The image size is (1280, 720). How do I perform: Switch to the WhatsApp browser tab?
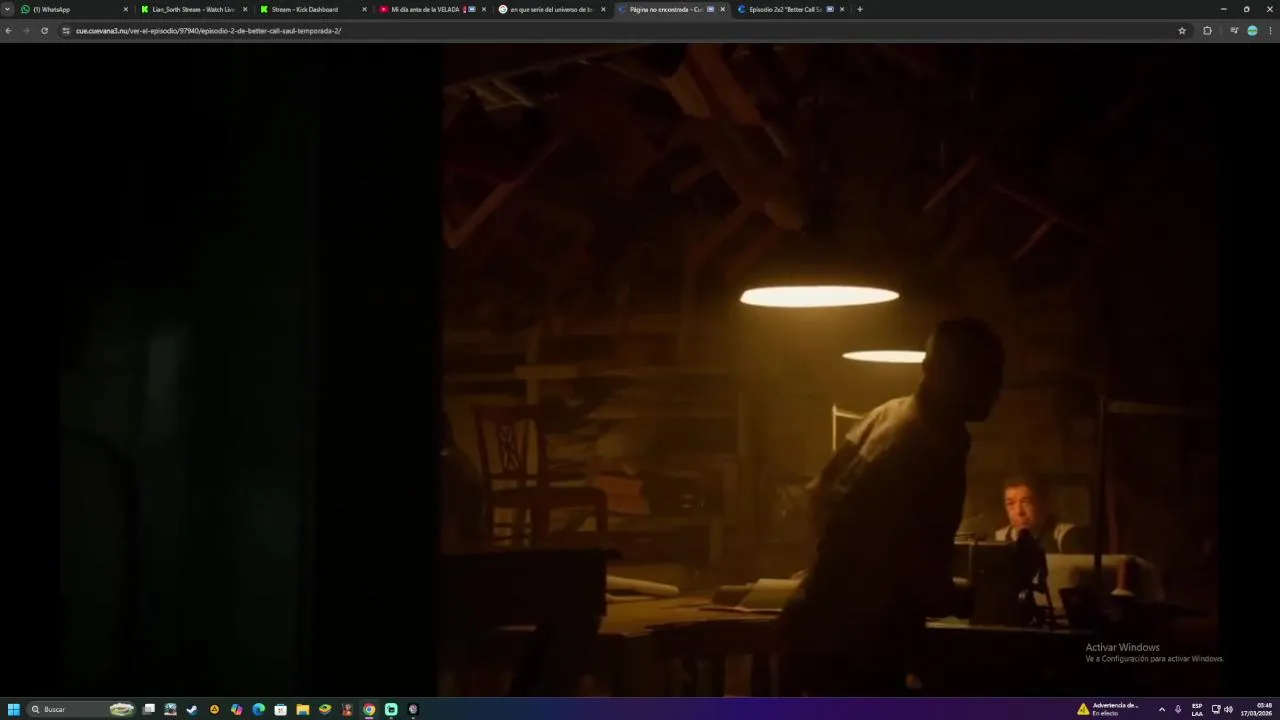[75, 9]
